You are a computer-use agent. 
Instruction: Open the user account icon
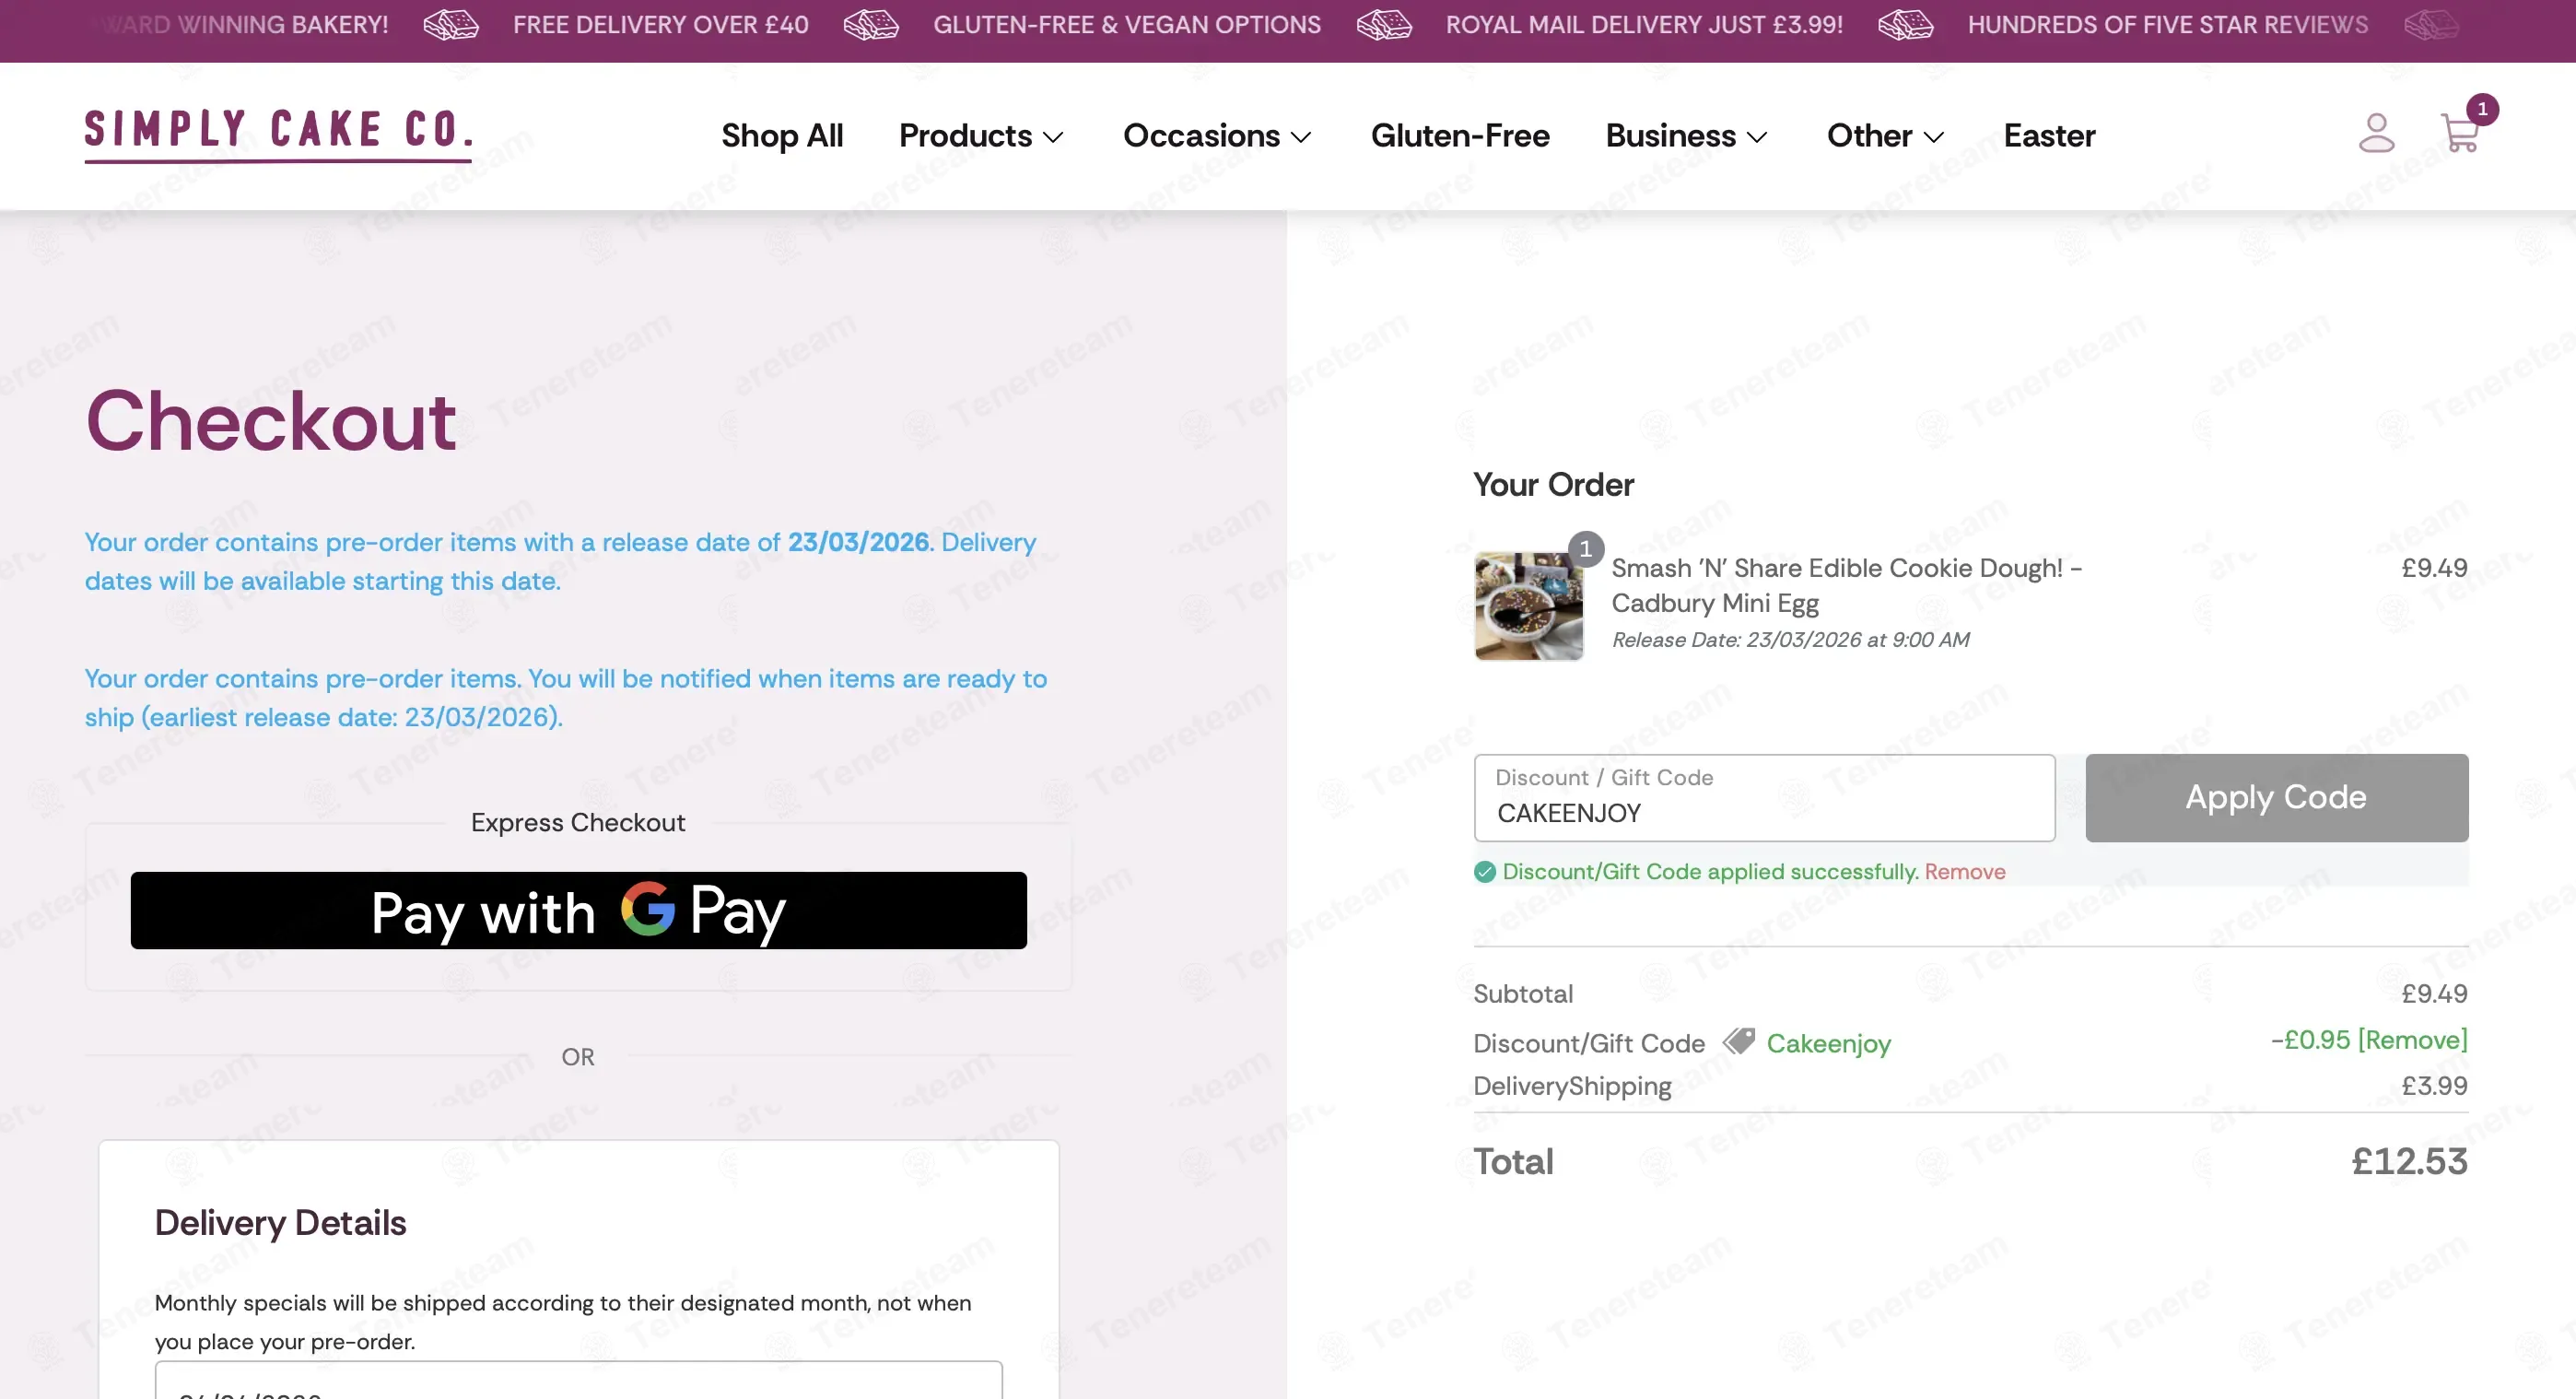[x=2376, y=133]
